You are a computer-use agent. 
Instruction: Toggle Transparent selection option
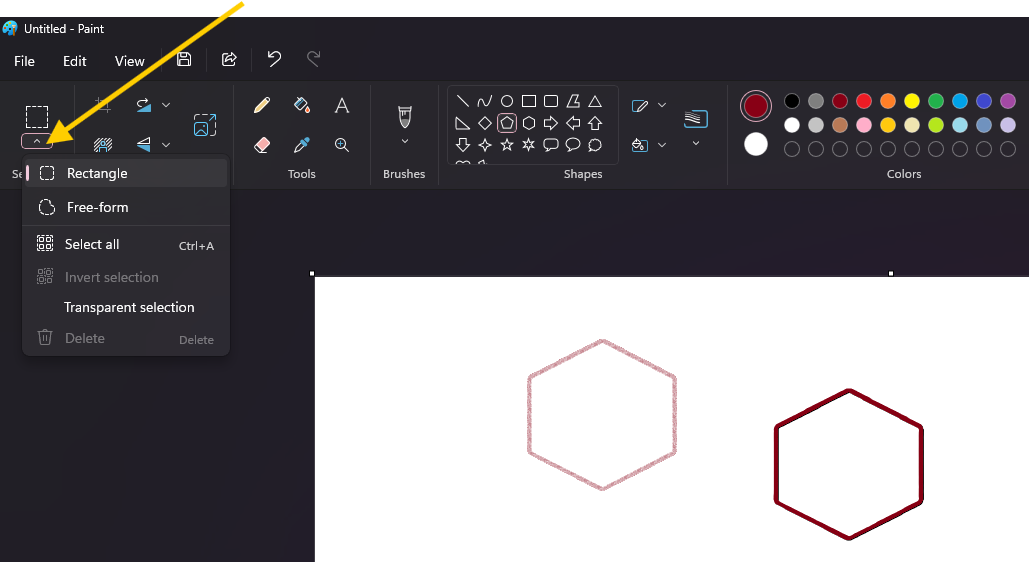point(126,307)
